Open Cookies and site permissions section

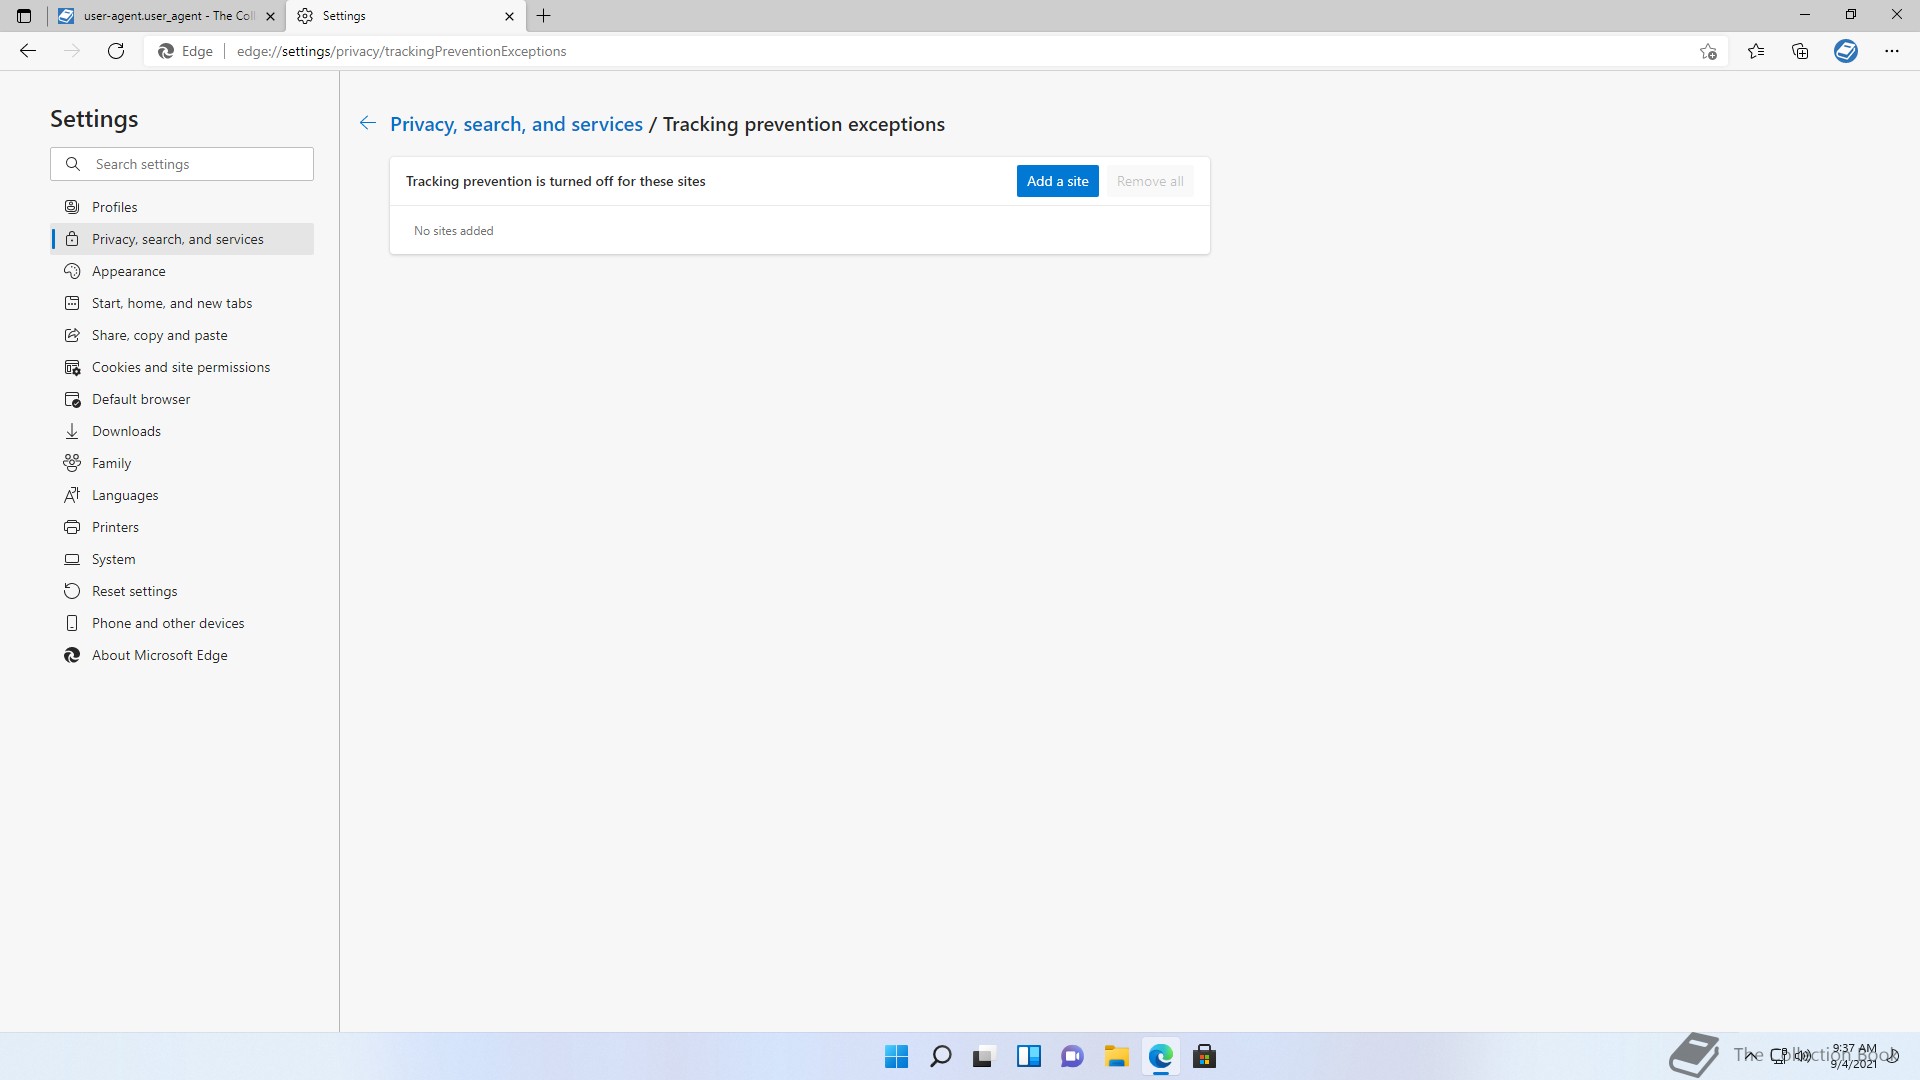coord(181,367)
